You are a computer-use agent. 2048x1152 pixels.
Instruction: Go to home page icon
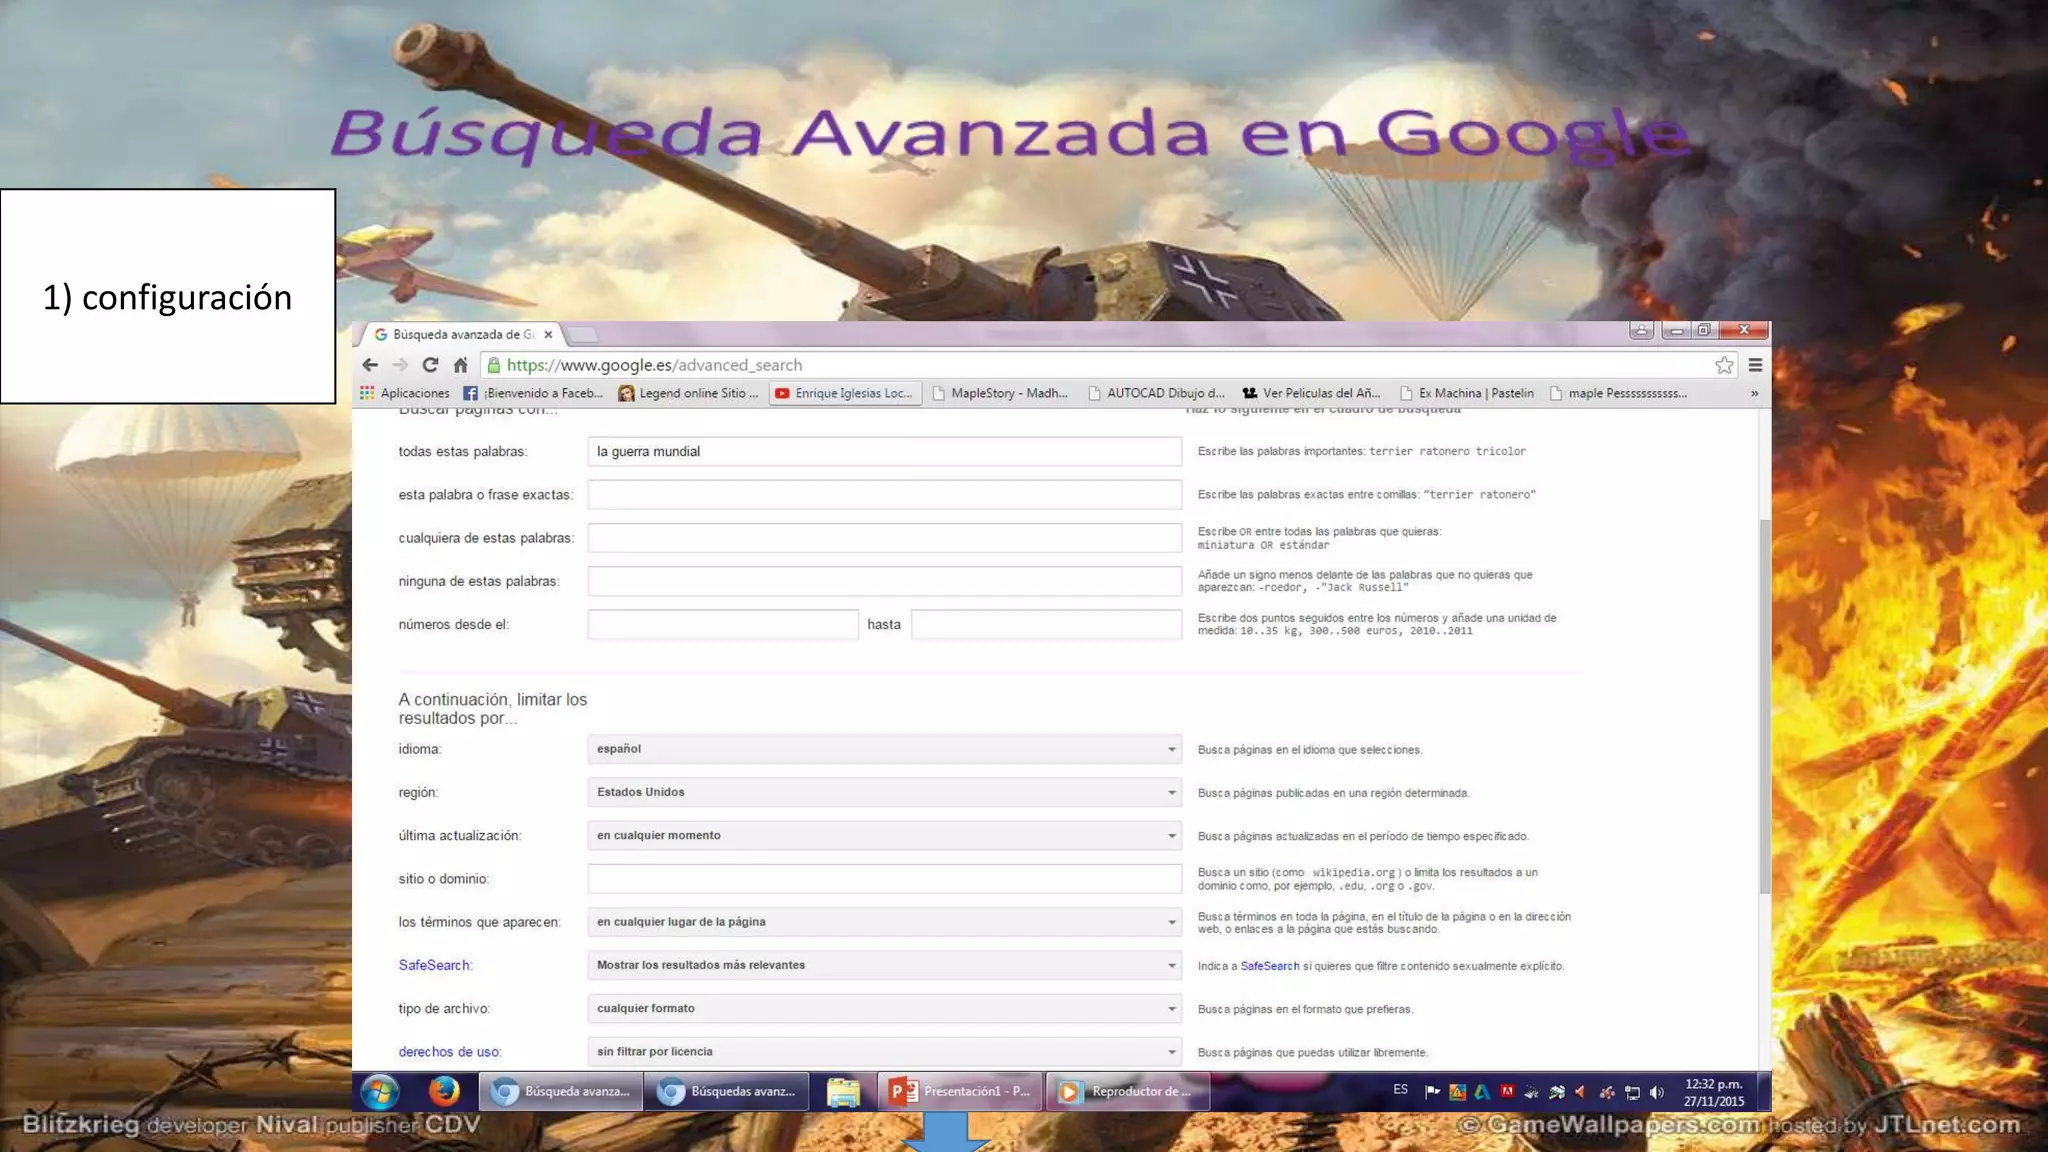coord(460,365)
